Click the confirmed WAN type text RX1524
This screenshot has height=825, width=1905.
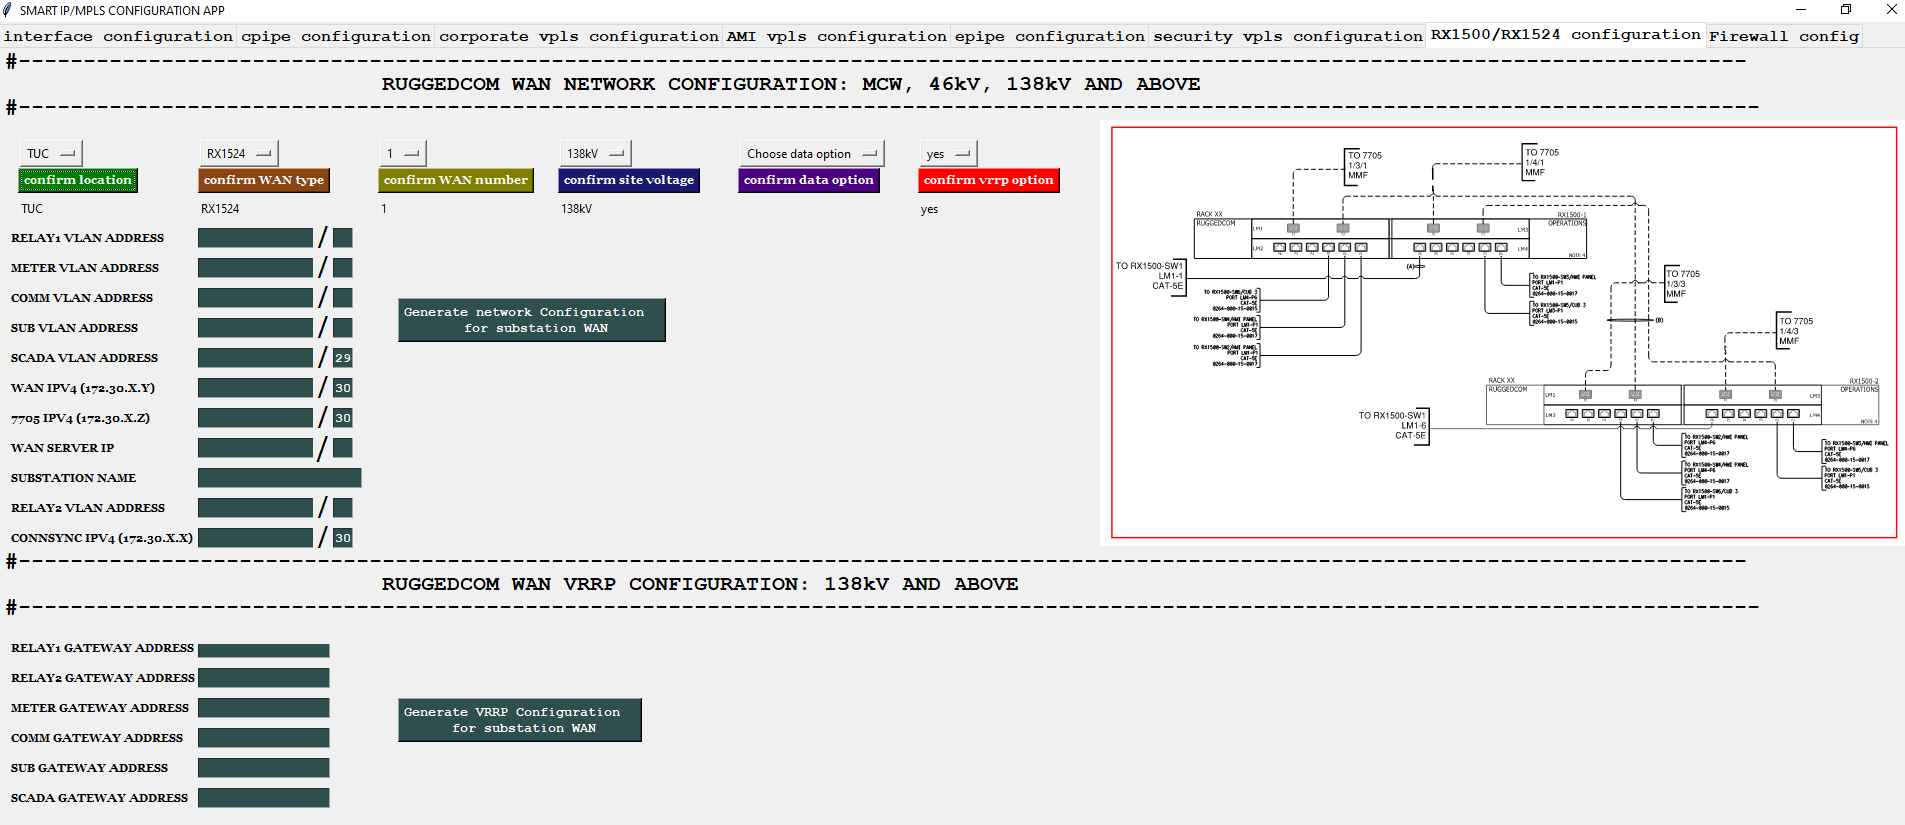coord(220,209)
